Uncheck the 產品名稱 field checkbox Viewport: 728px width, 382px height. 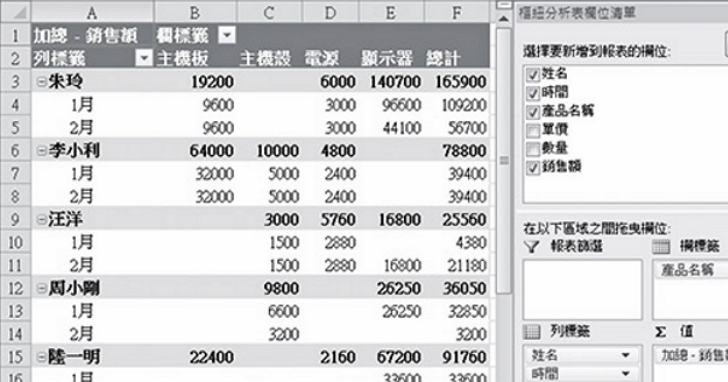pos(533,111)
